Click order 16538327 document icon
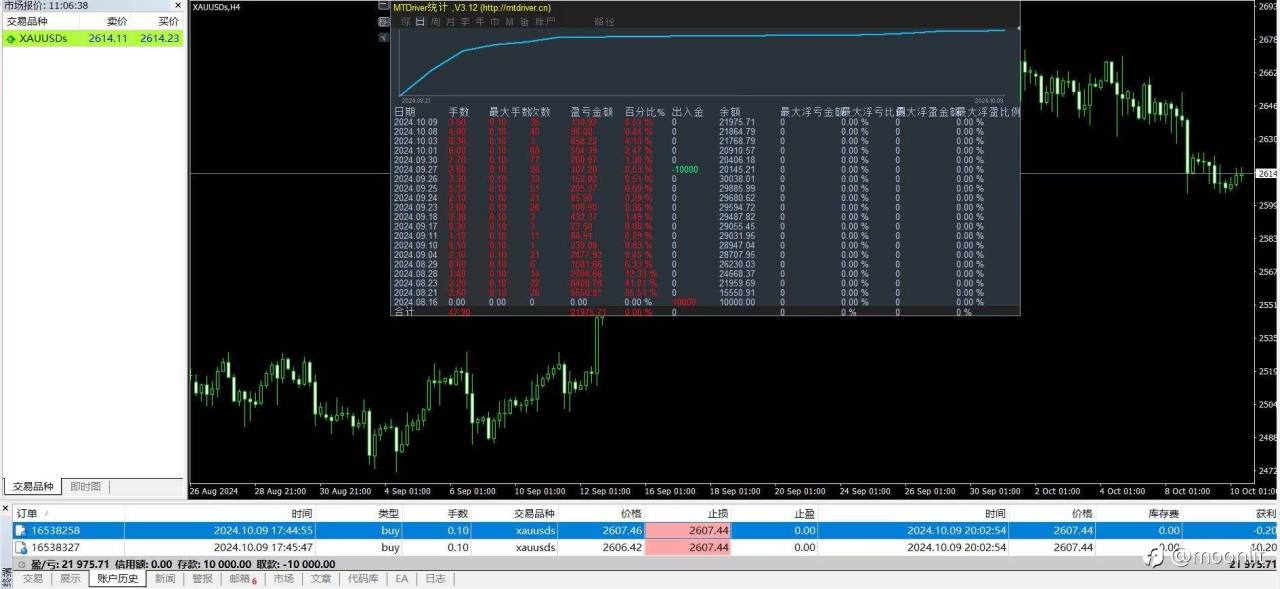Viewport: 1280px width, 589px height. pos(21,547)
